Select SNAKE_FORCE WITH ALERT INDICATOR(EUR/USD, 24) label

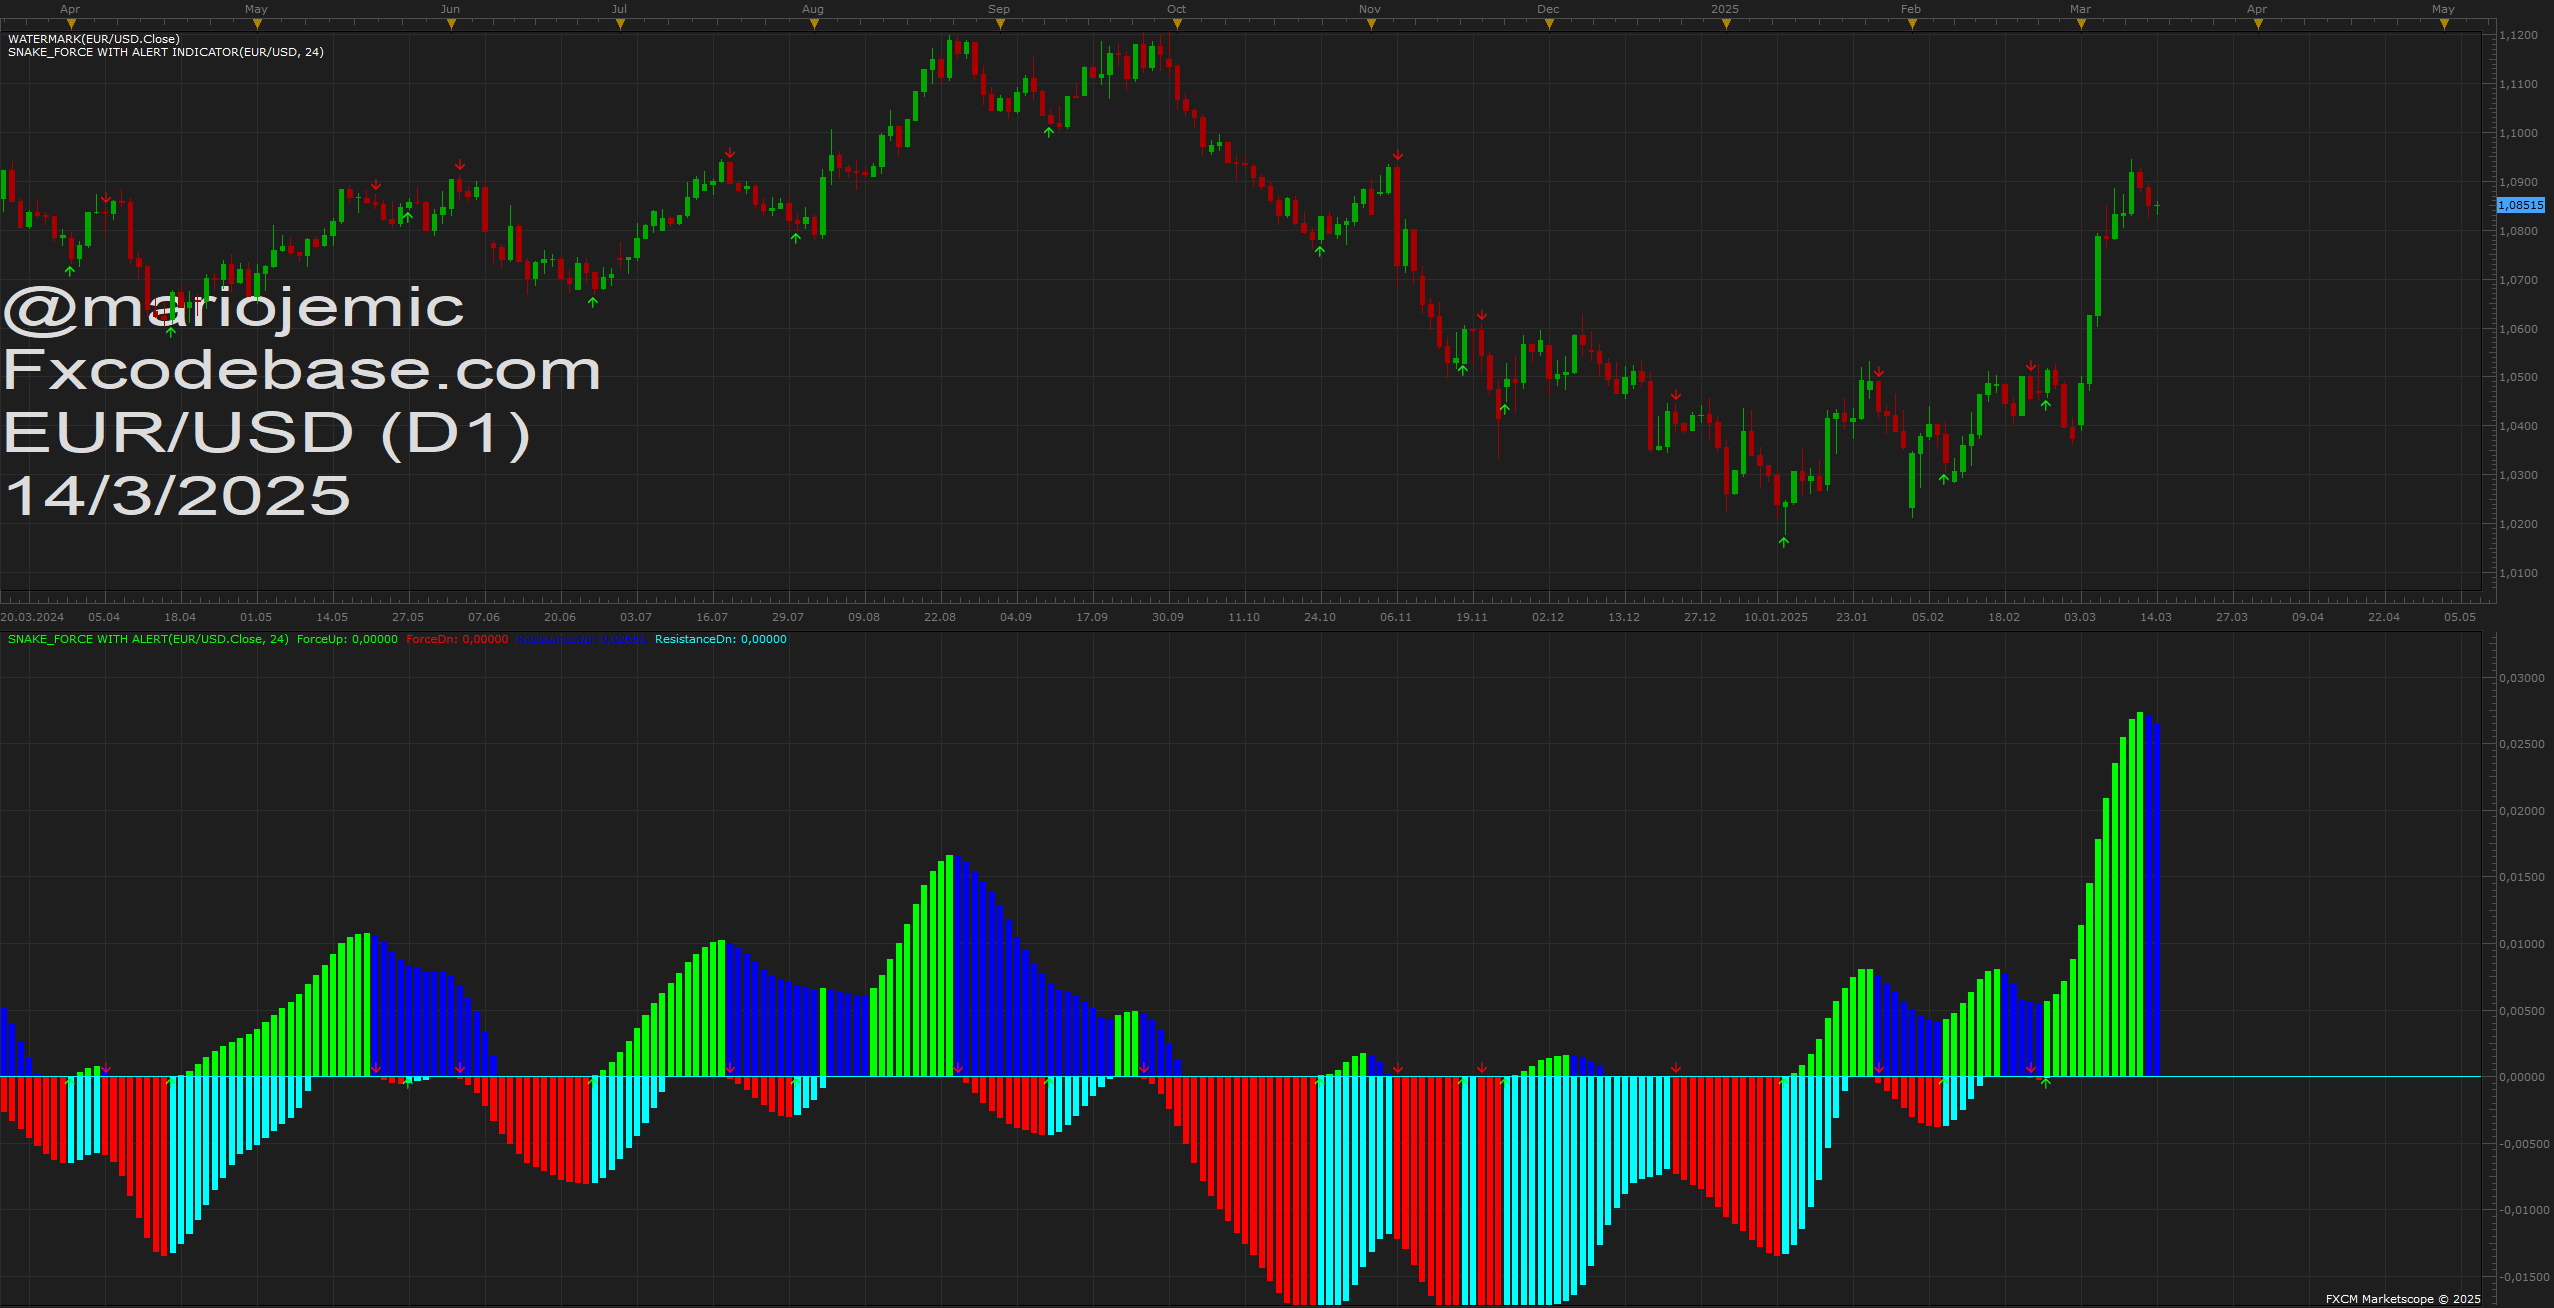[166, 52]
